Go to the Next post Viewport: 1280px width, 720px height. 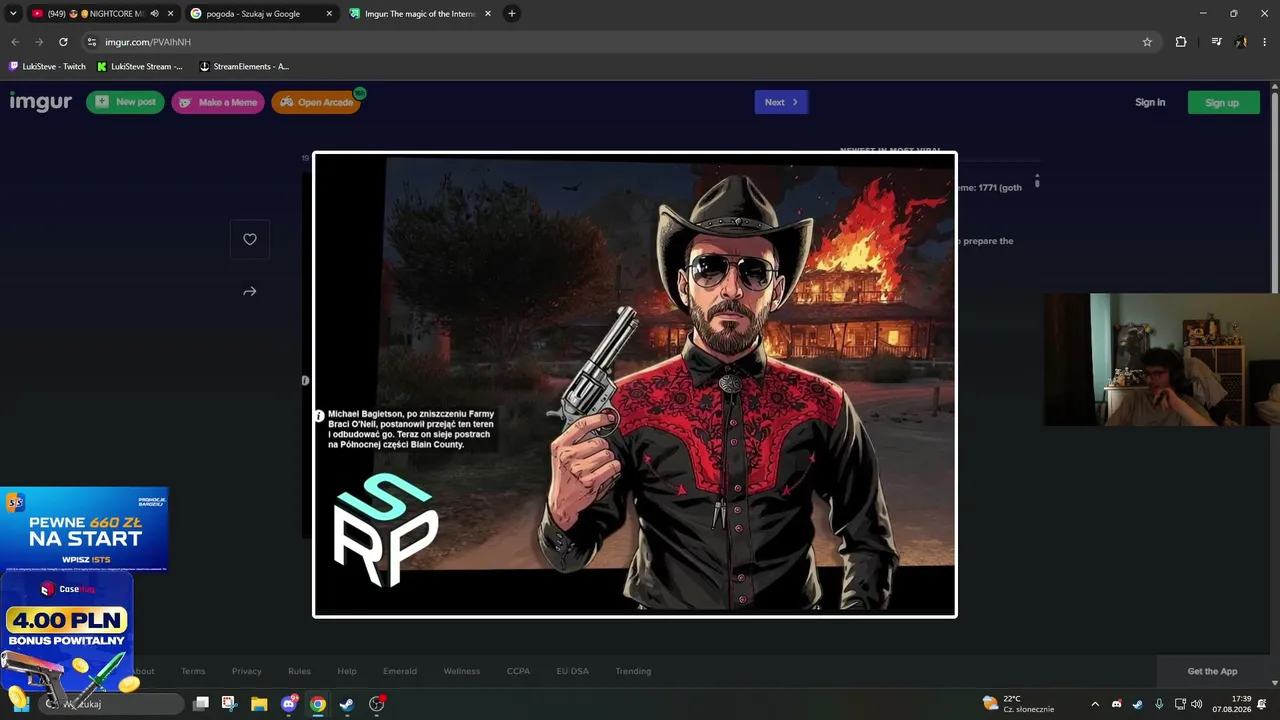coord(781,102)
